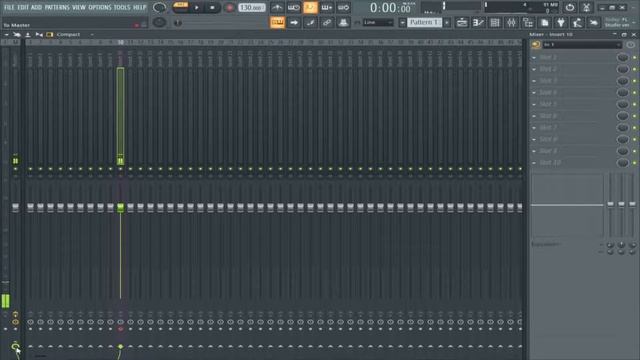Click the 130.000 tempo field
Viewport: 640px width, 360px height.
pyautogui.click(x=251, y=7)
